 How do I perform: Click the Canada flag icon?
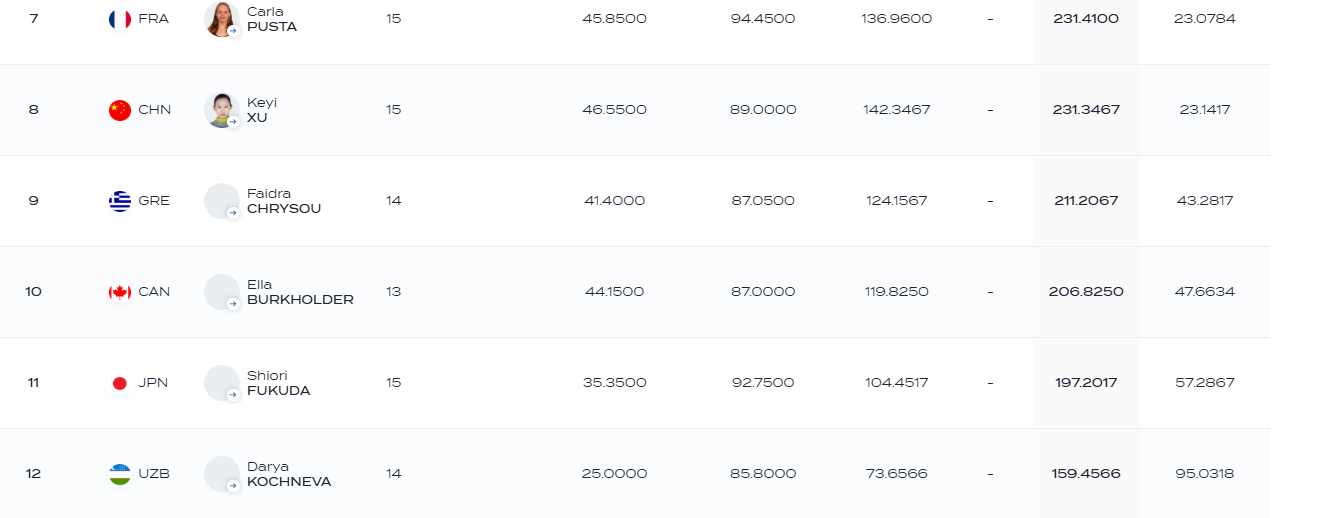pyautogui.click(x=120, y=292)
